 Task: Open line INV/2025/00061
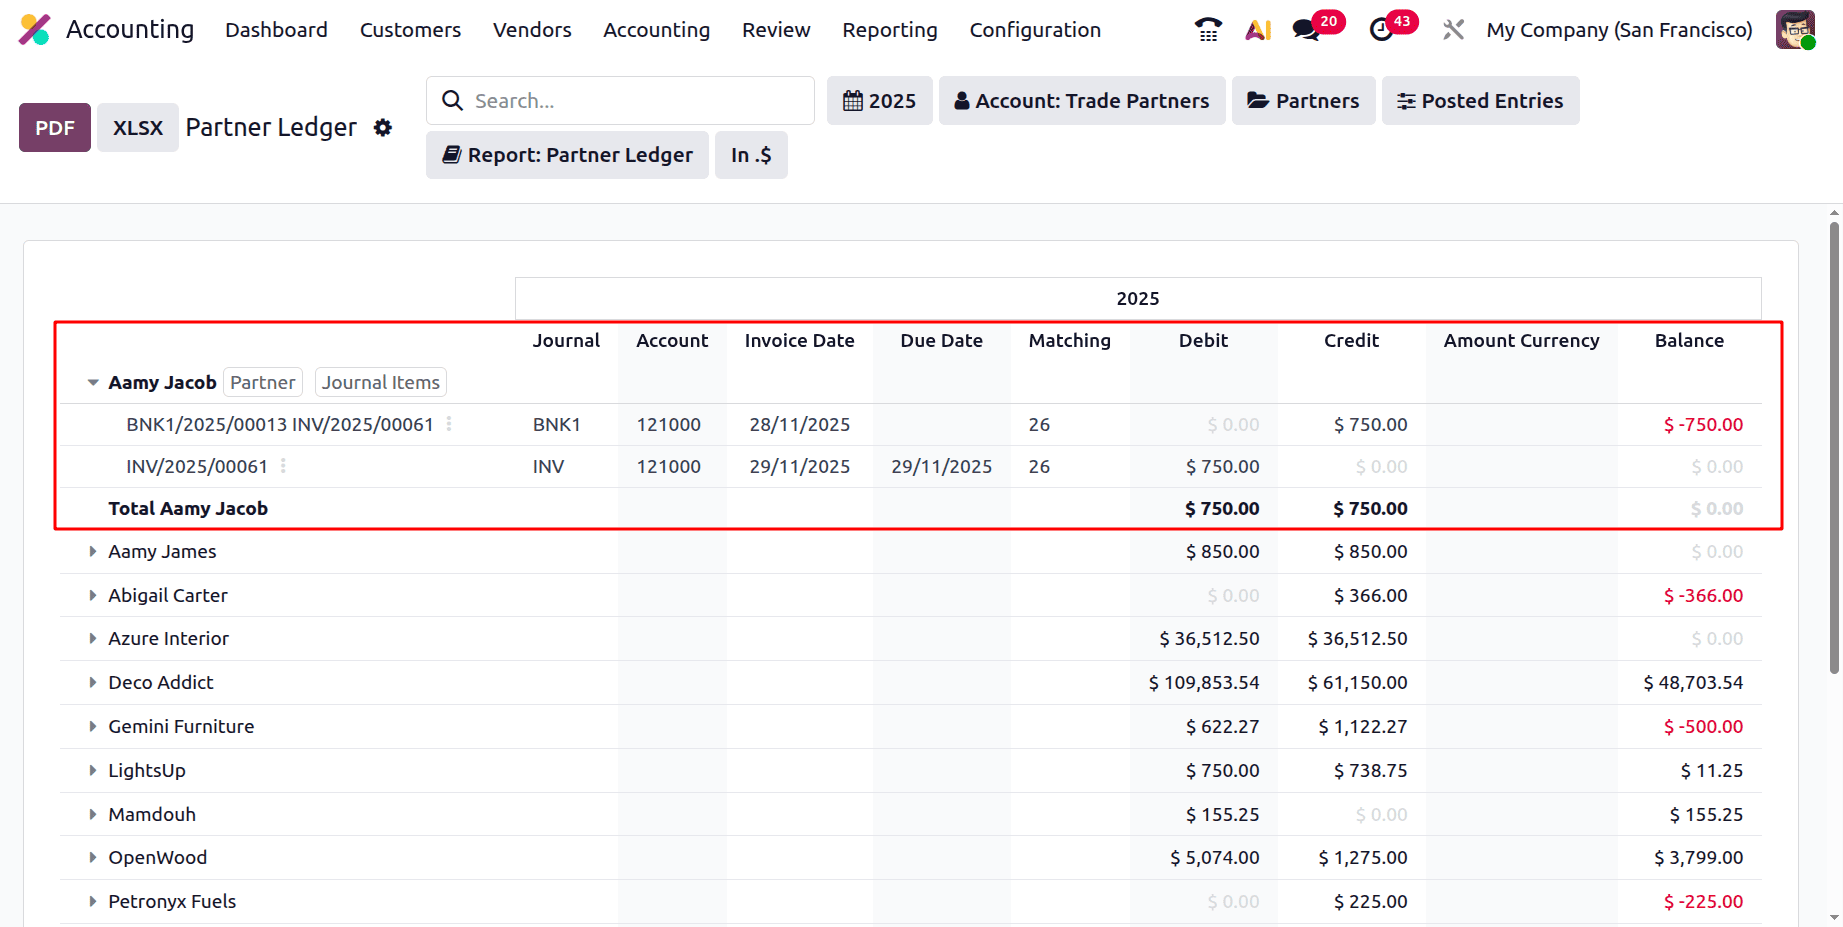click(x=197, y=467)
